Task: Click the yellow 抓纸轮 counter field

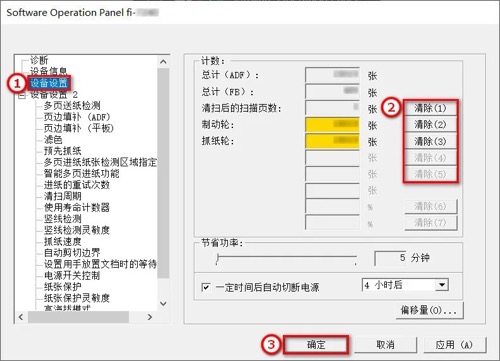Action: (332, 141)
